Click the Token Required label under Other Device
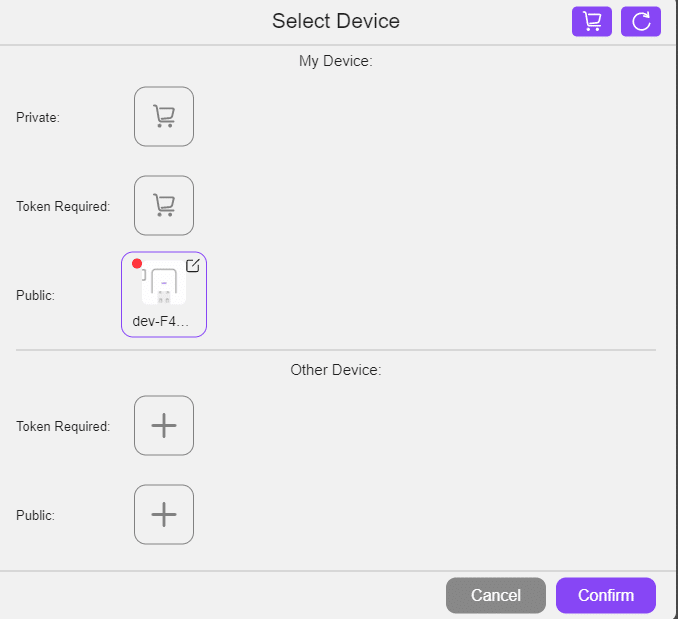The image size is (678, 619). tap(63, 427)
